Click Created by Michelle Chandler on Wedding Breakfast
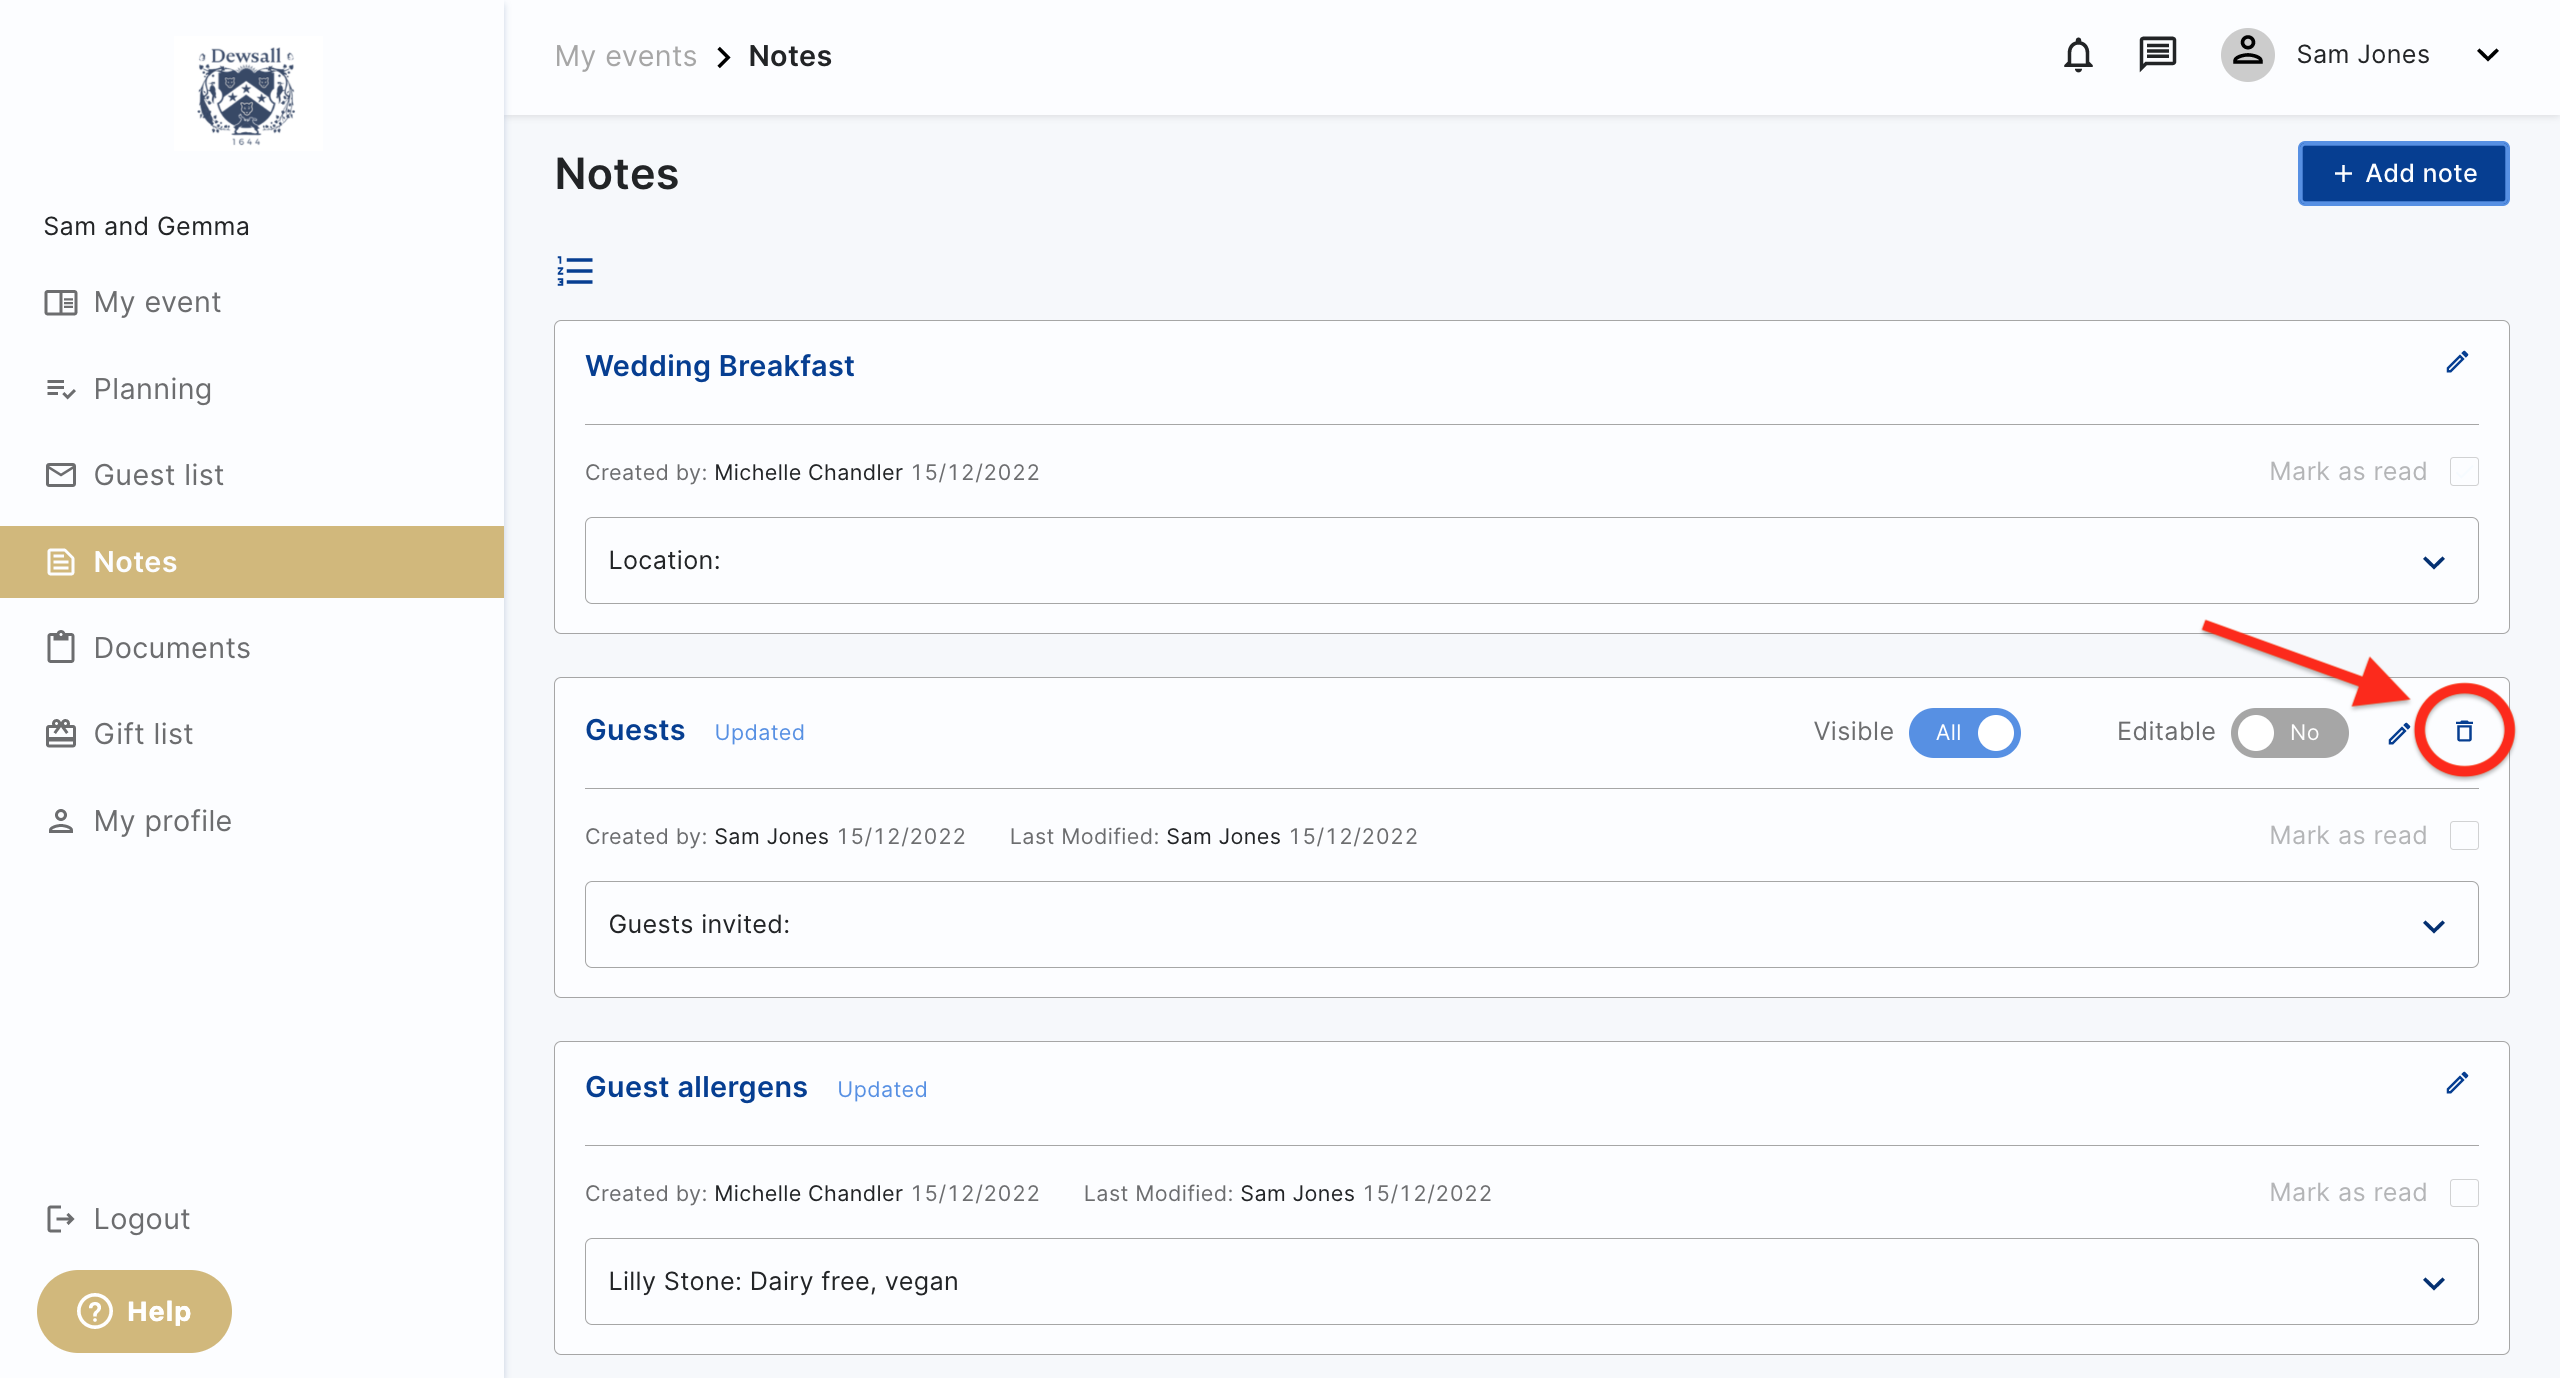2560x1378 pixels. tap(812, 472)
